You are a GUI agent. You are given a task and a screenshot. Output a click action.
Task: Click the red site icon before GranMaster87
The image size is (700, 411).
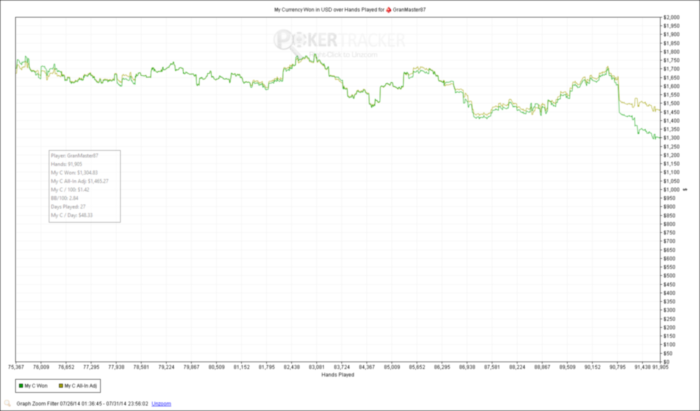point(388,9)
